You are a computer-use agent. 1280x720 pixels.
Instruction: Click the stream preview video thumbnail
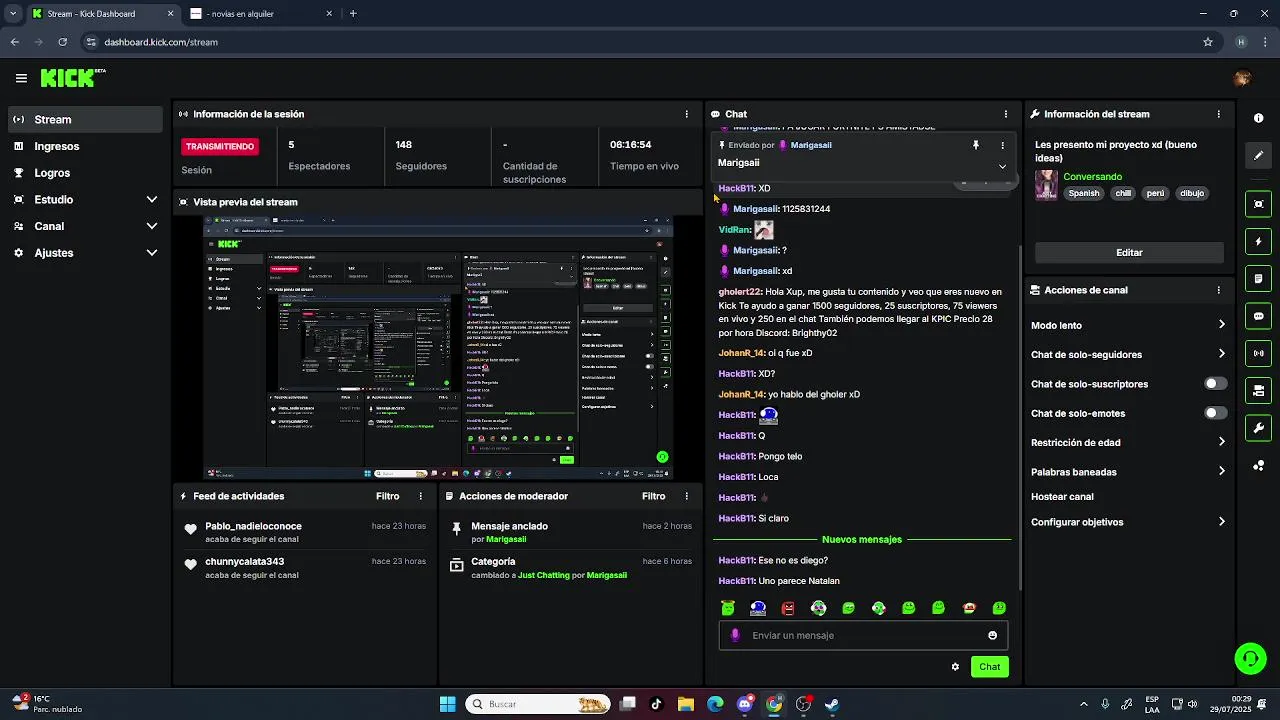click(x=438, y=347)
